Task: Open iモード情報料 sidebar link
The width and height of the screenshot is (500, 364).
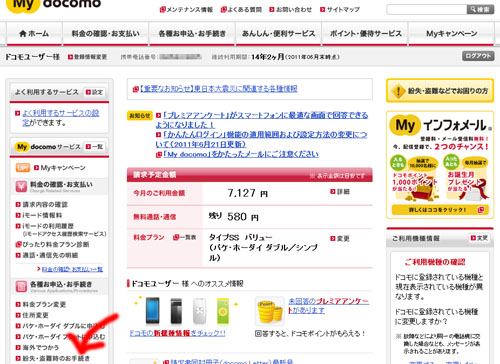Action: (39, 215)
